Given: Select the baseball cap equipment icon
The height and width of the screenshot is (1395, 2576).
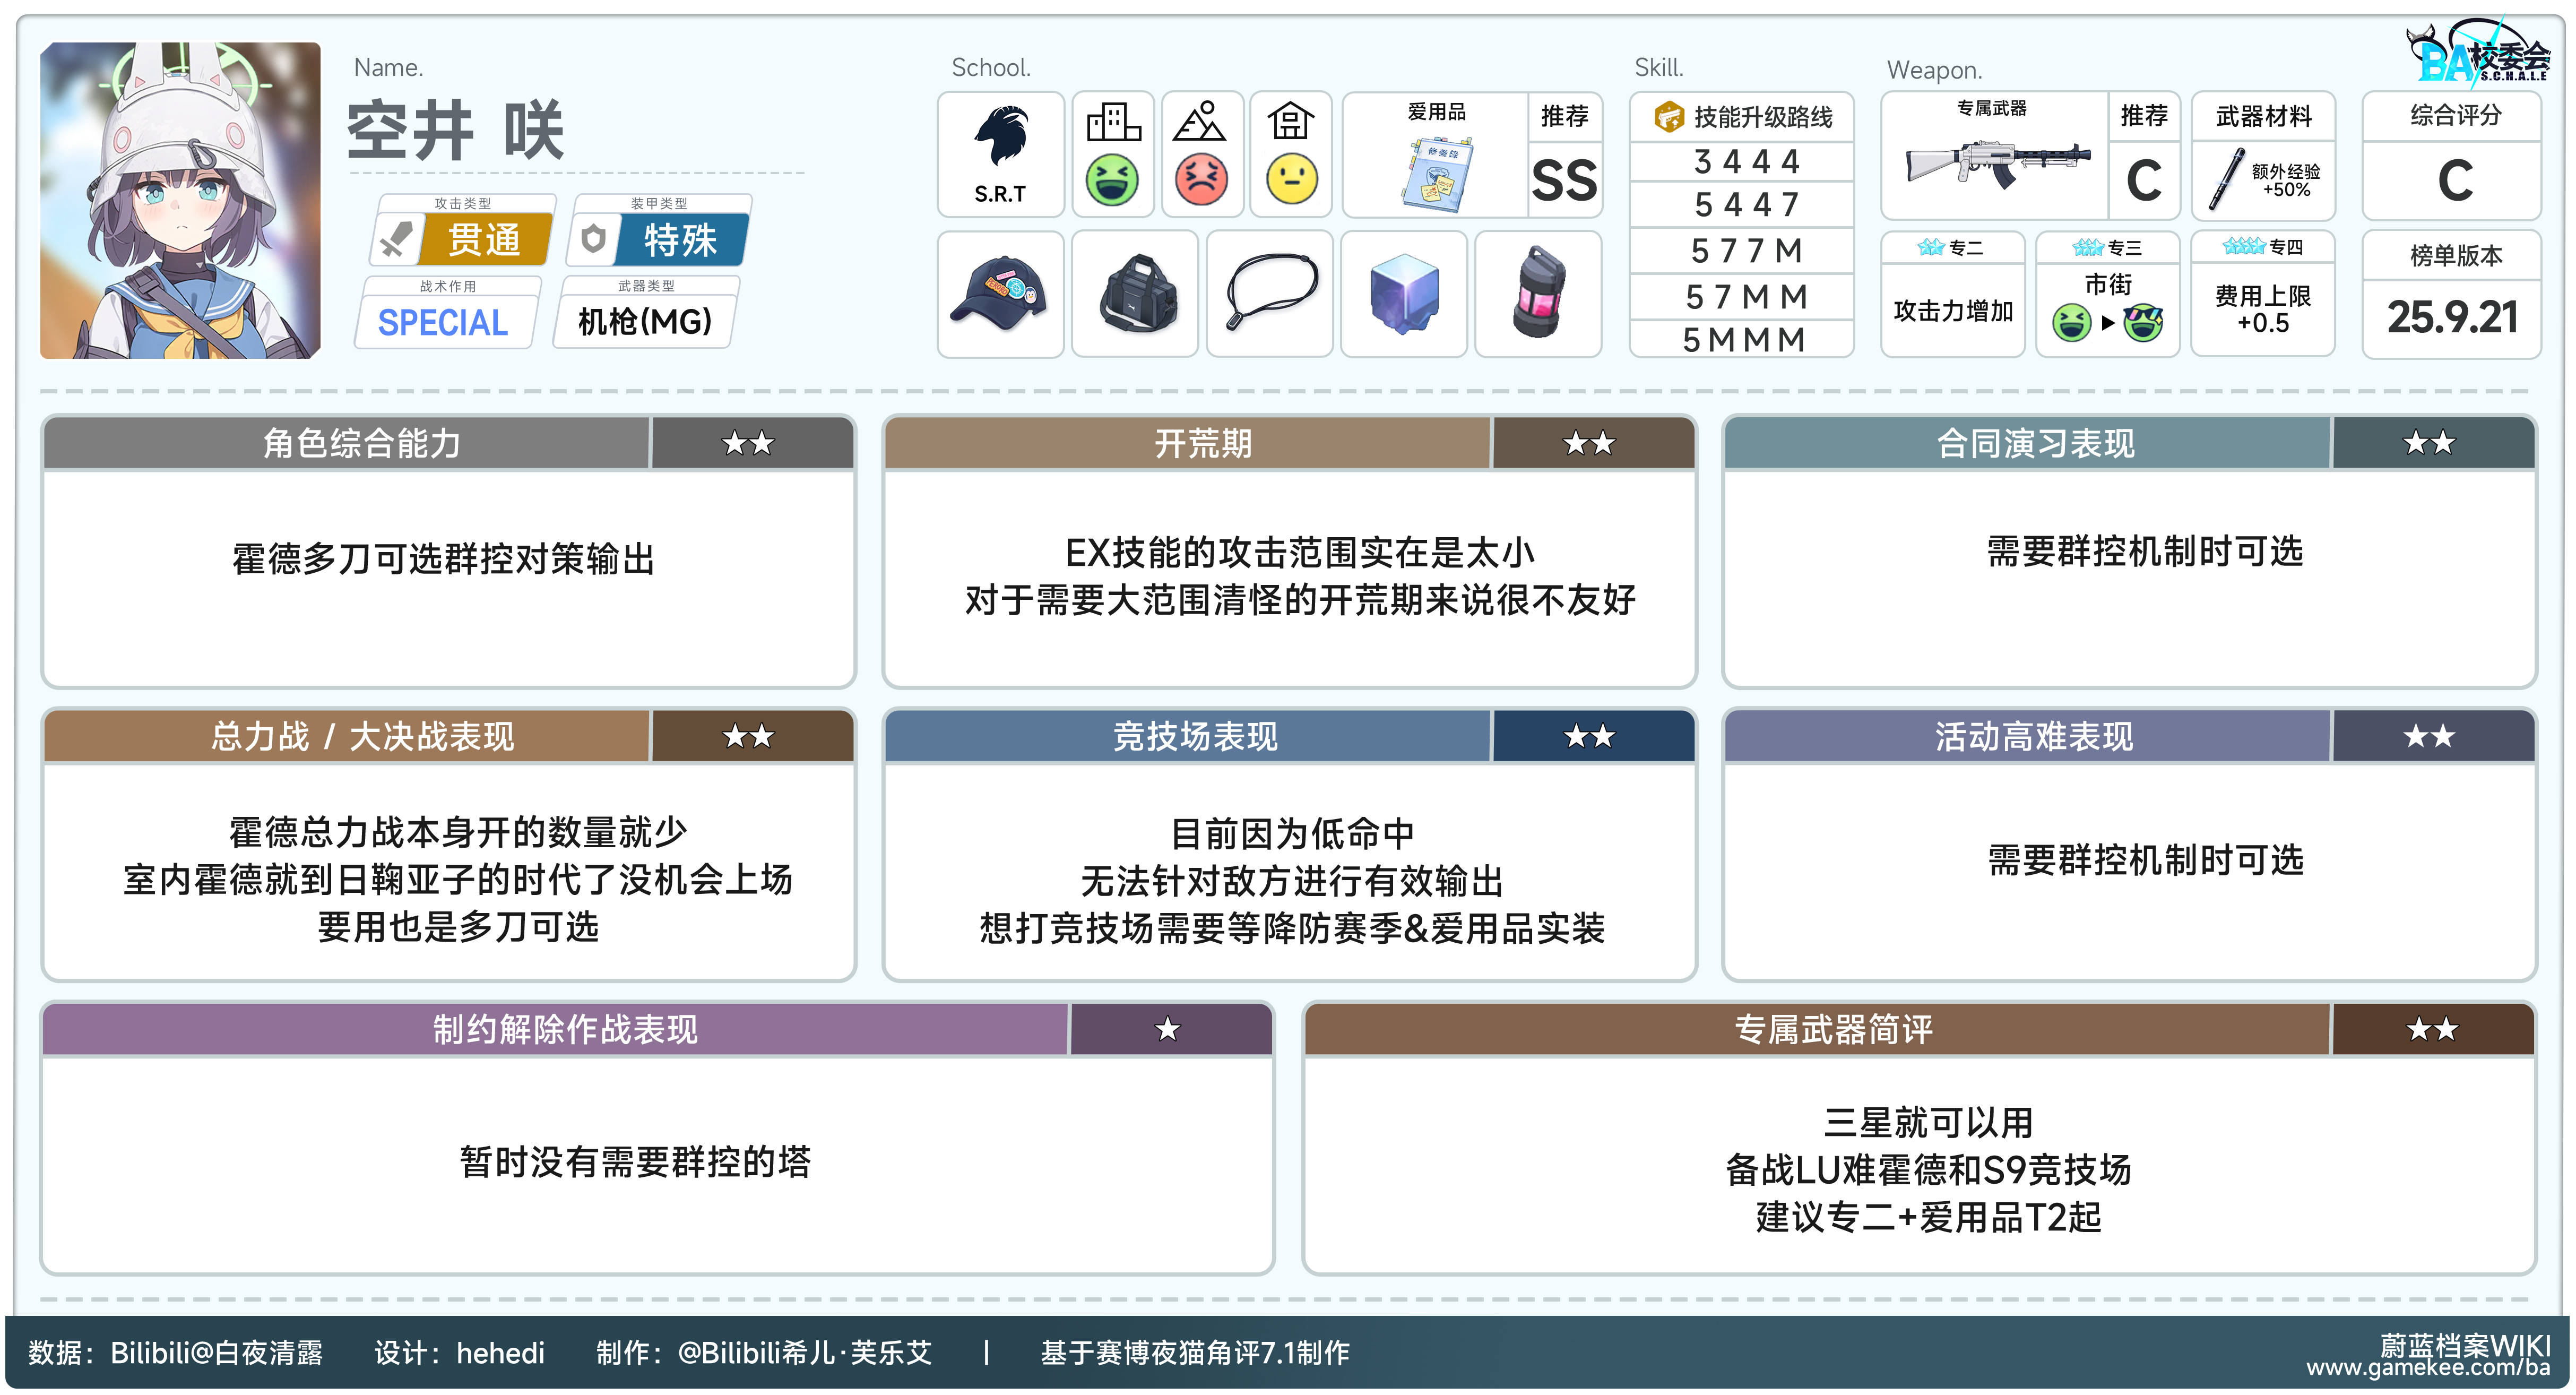Looking at the screenshot, I should pos(999,293).
